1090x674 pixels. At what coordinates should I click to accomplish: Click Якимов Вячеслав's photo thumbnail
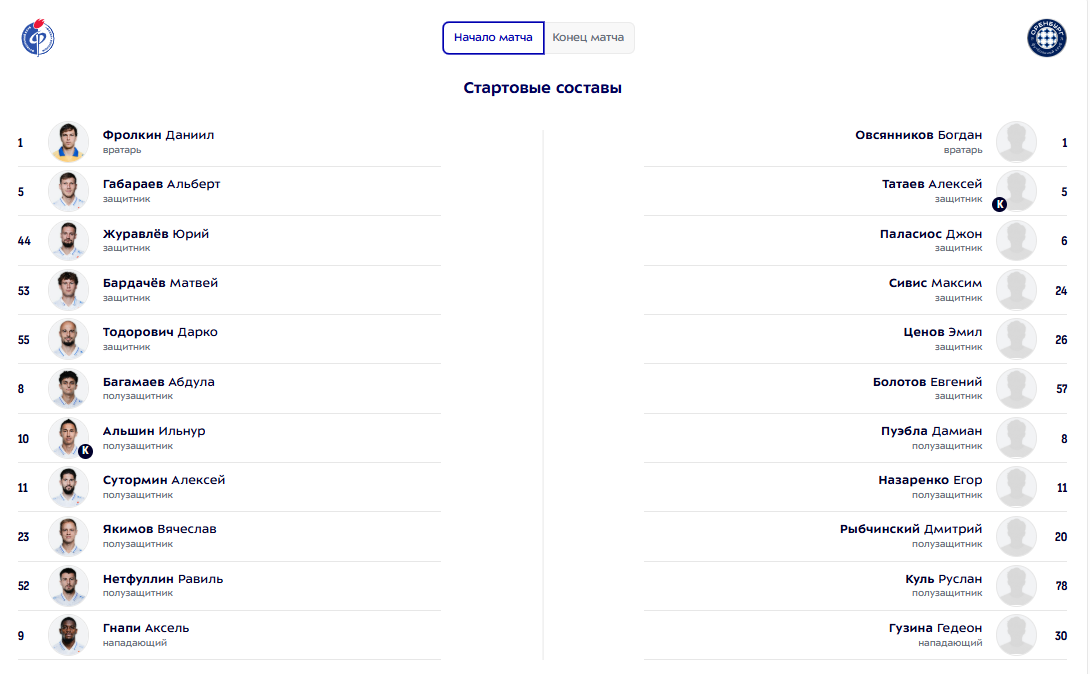68,536
